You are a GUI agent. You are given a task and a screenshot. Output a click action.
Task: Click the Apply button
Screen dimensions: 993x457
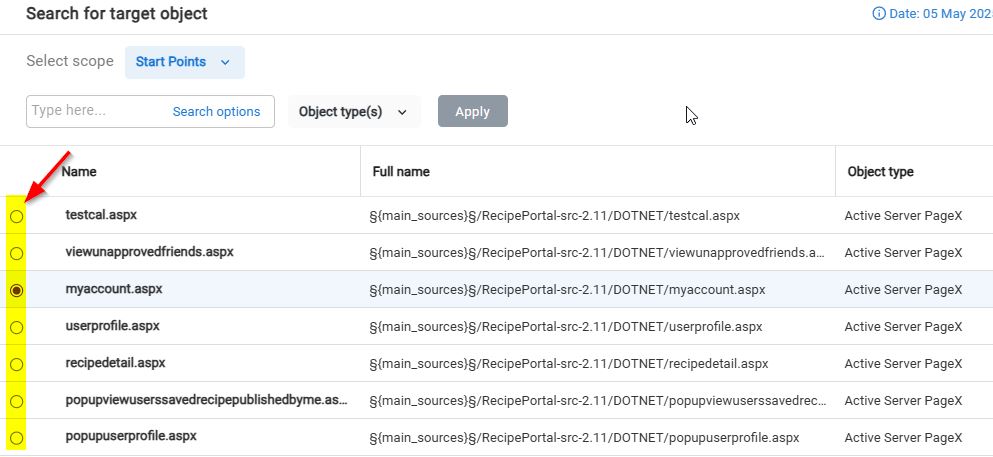472,112
